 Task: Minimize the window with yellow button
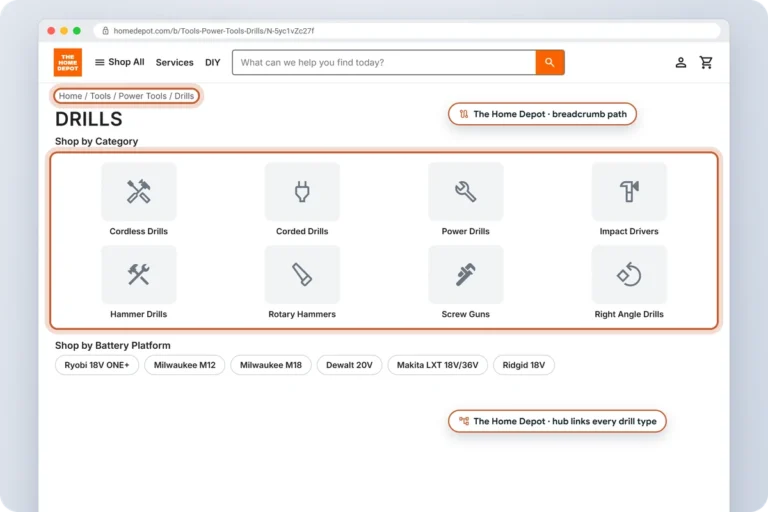pos(64,31)
